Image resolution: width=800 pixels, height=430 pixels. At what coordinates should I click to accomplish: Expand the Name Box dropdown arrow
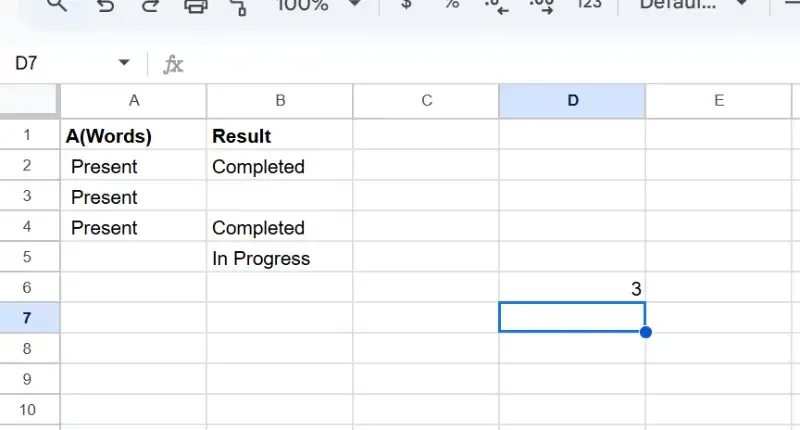click(x=124, y=63)
